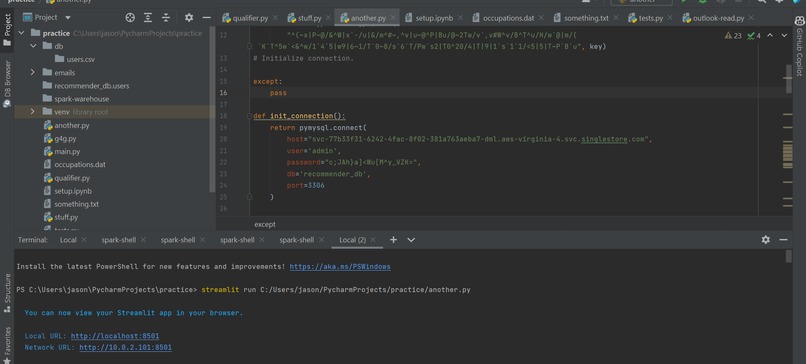
Task: Click Collapse All in Project panel
Action: (x=166, y=17)
